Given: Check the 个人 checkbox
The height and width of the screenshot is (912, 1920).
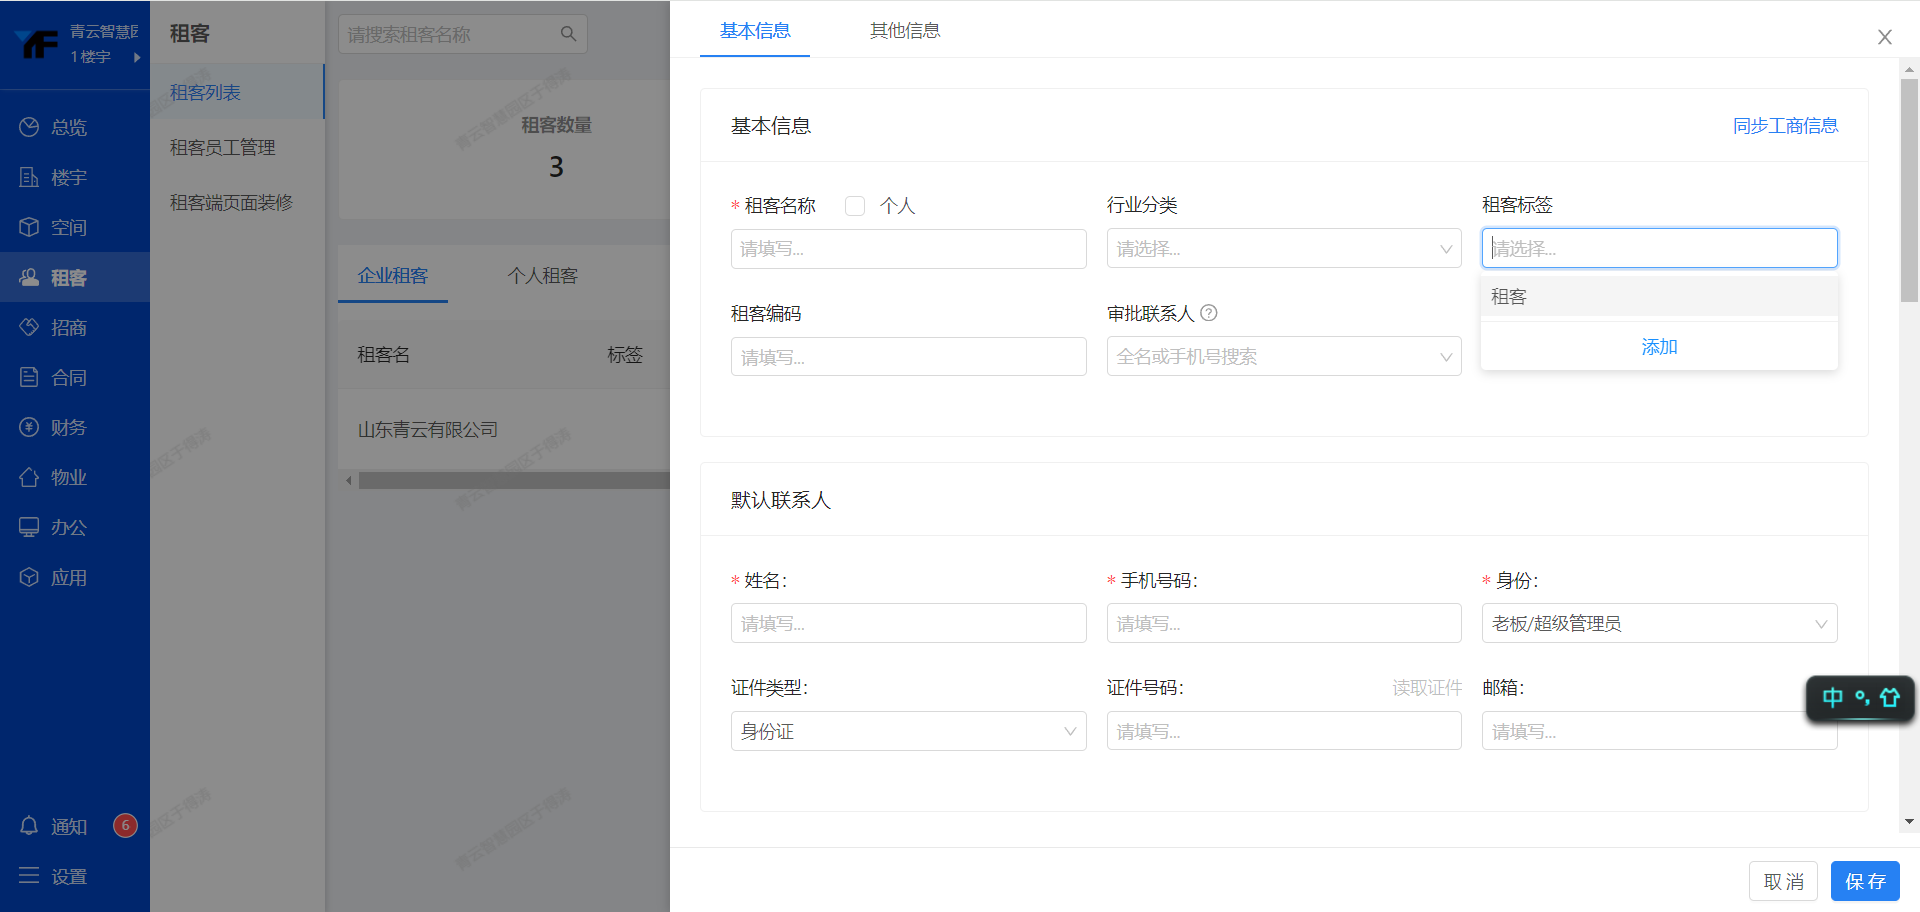Looking at the screenshot, I should tap(855, 206).
